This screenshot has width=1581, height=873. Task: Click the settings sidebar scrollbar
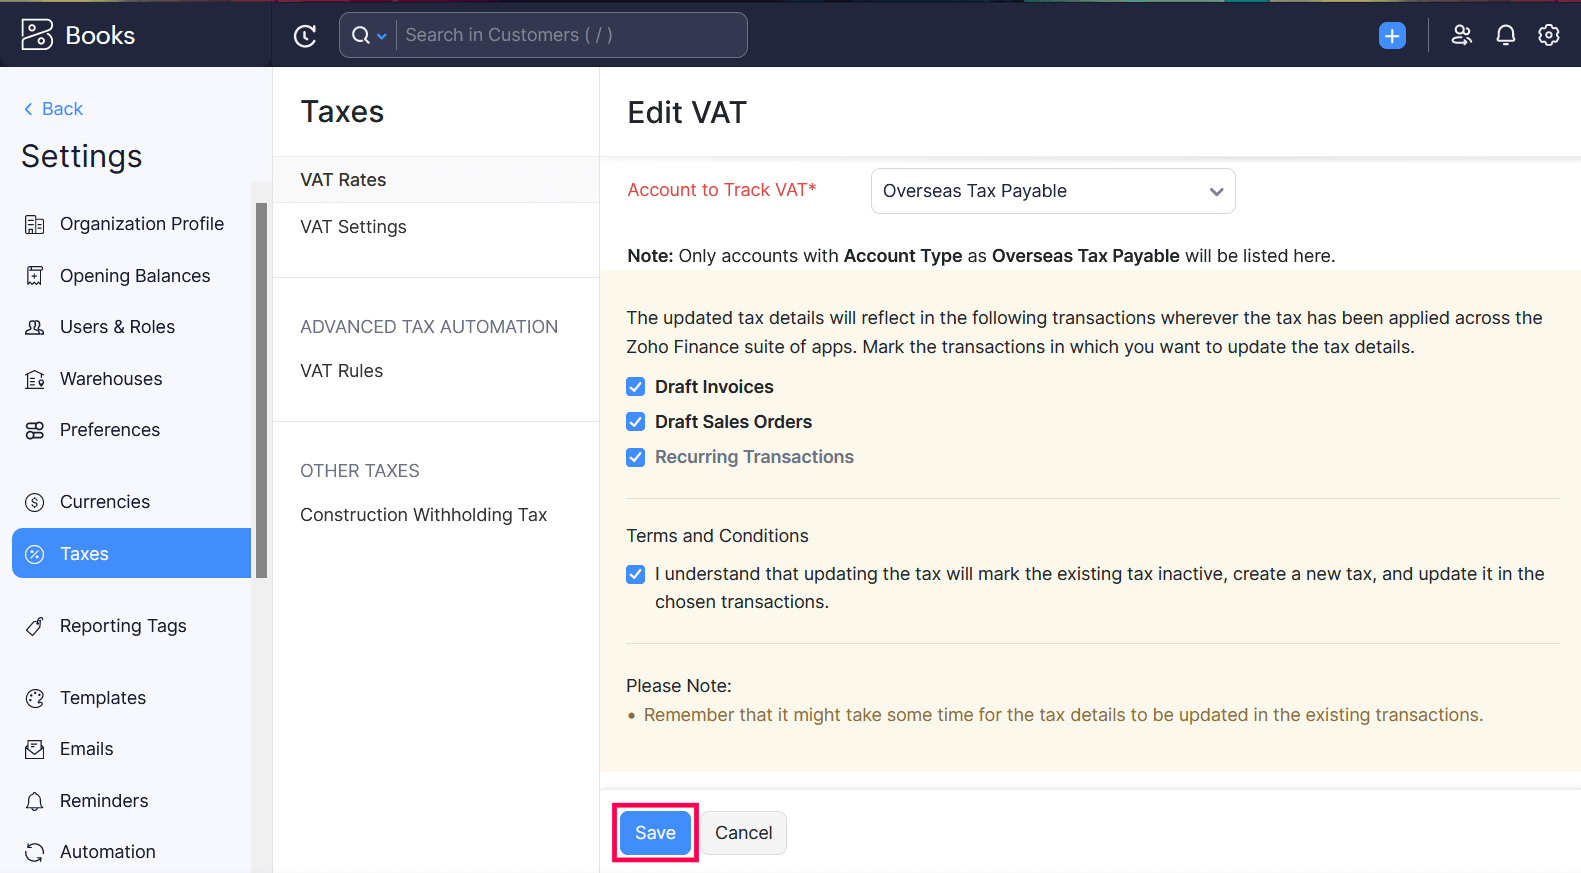(x=261, y=390)
